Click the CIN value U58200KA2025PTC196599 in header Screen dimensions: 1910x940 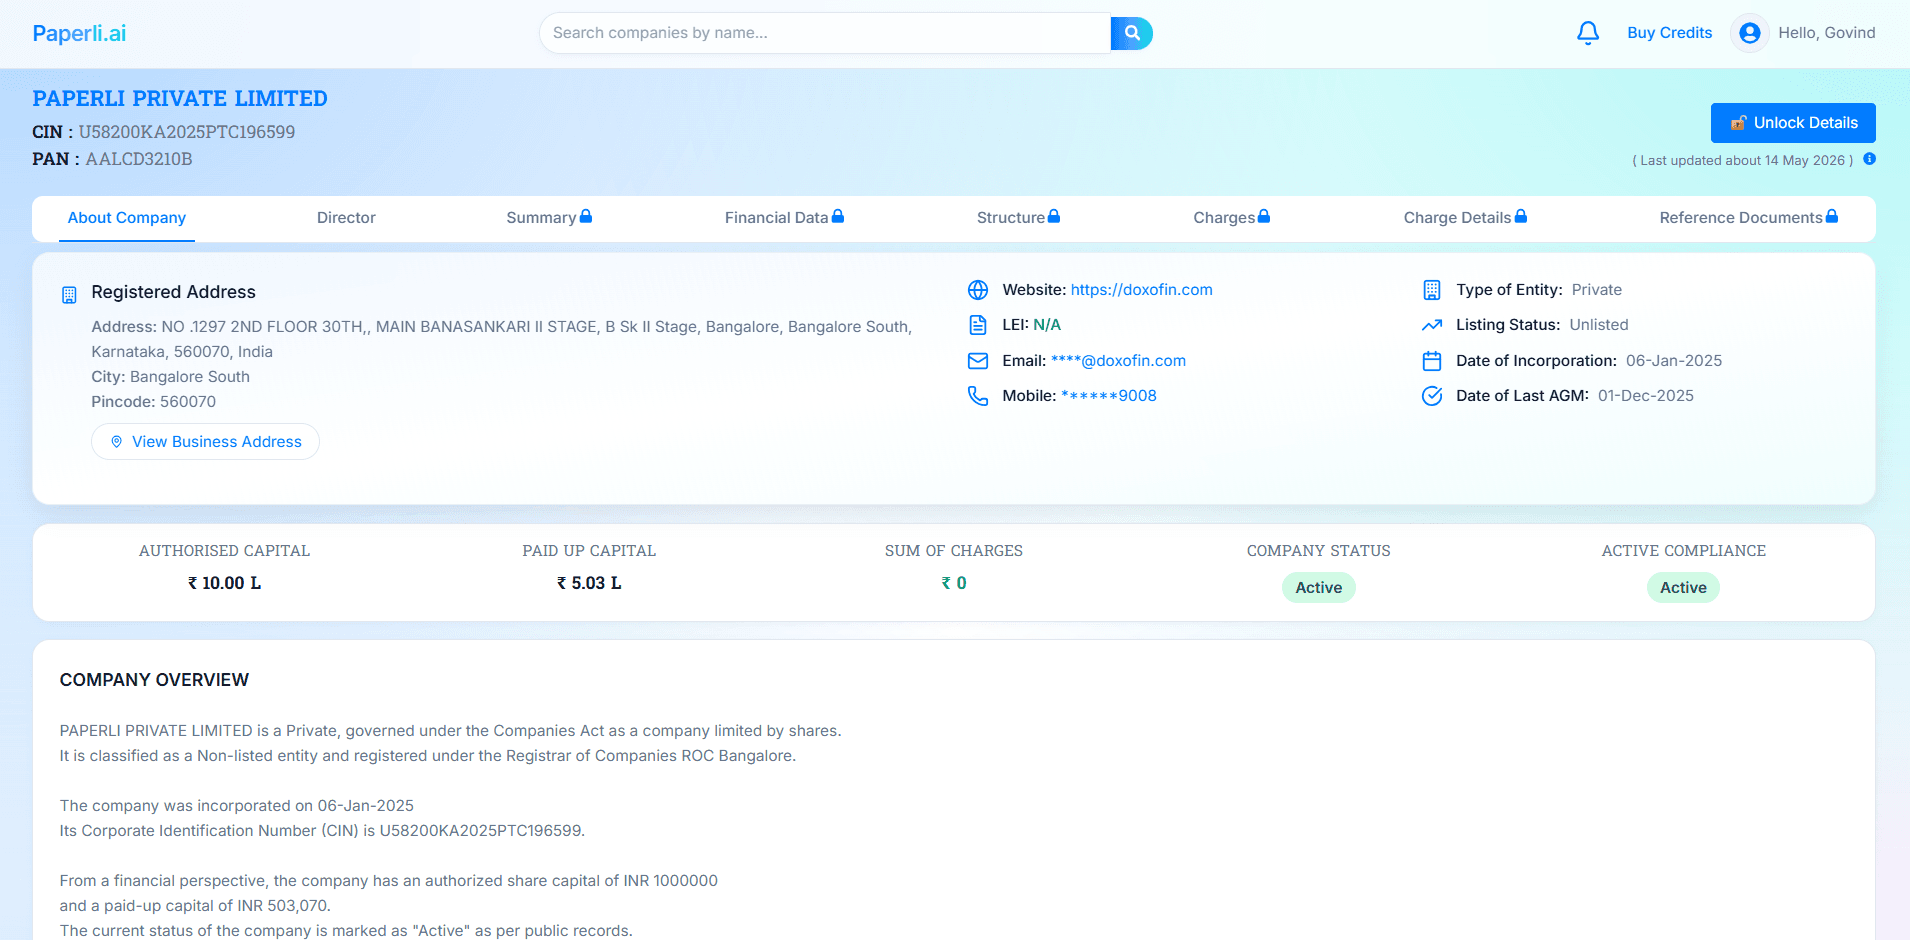[x=187, y=132]
